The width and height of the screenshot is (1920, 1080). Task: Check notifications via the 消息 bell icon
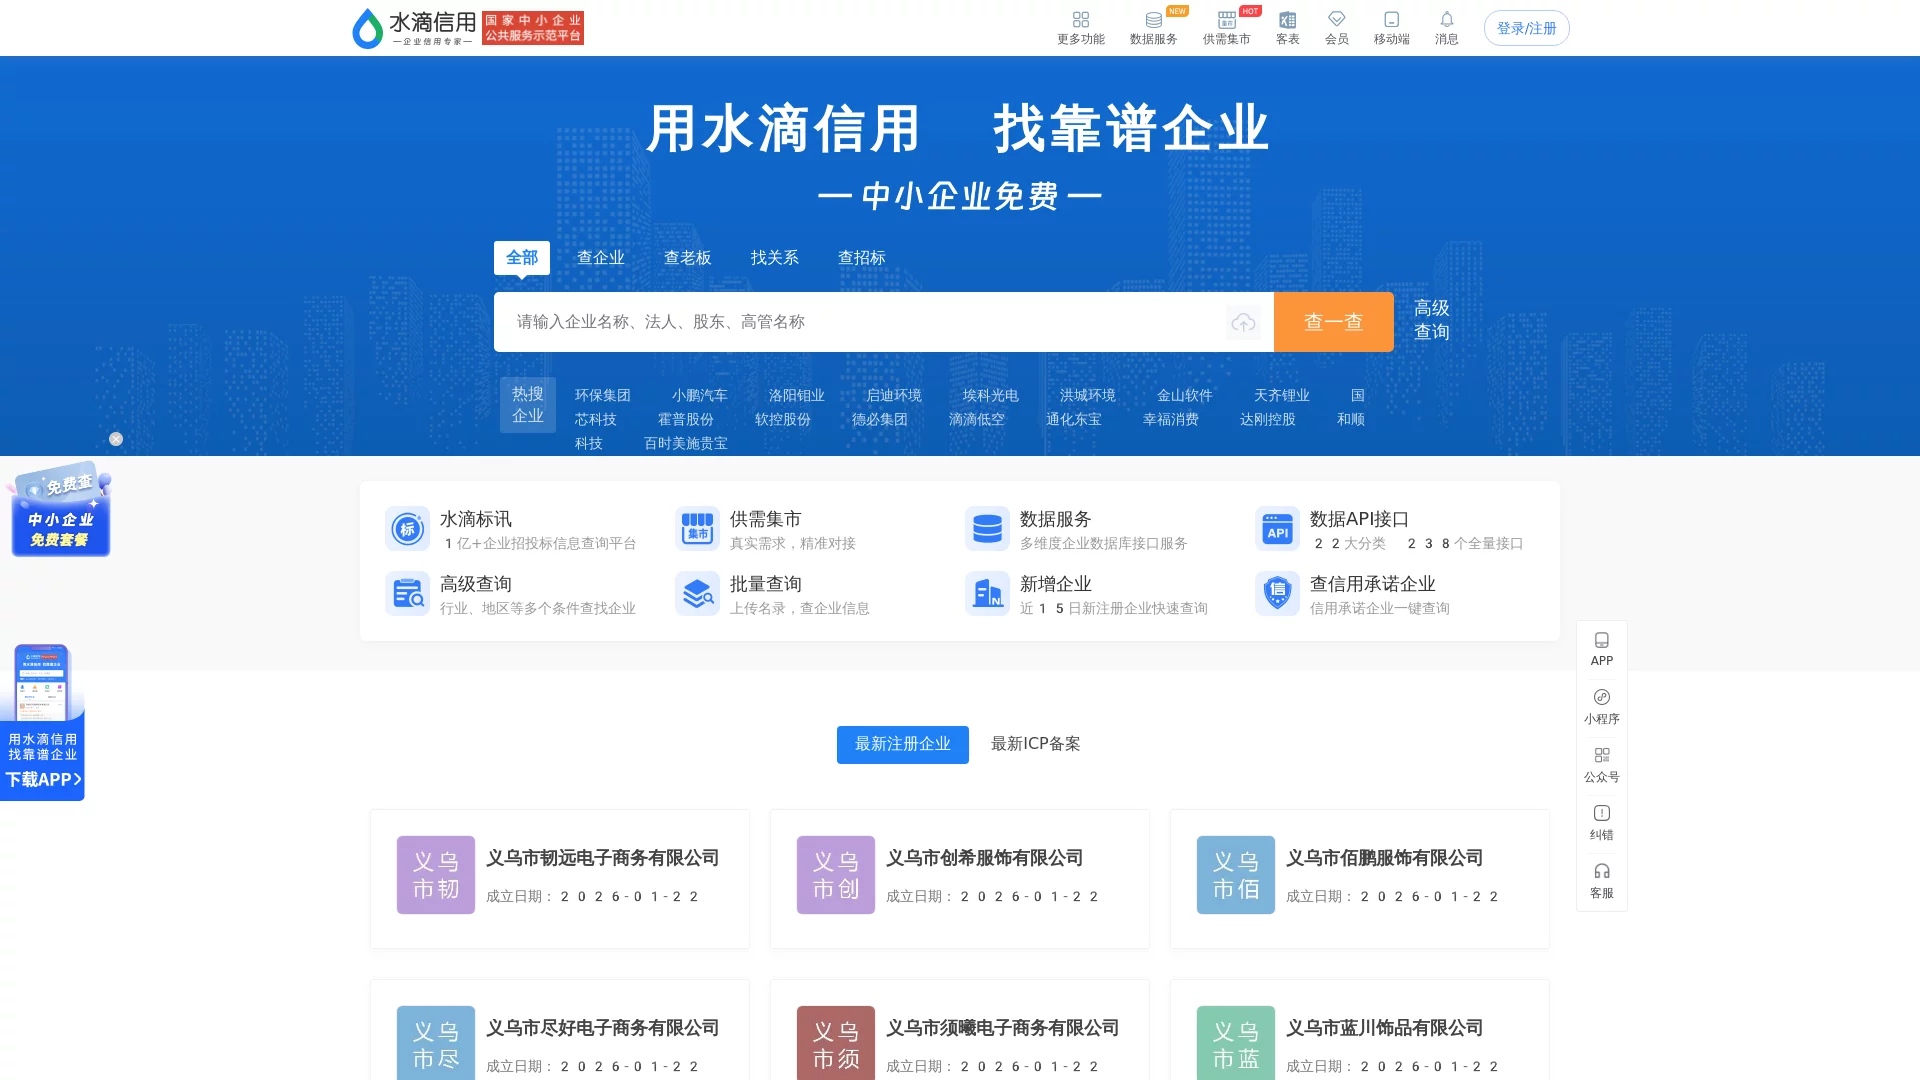point(1447,25)
